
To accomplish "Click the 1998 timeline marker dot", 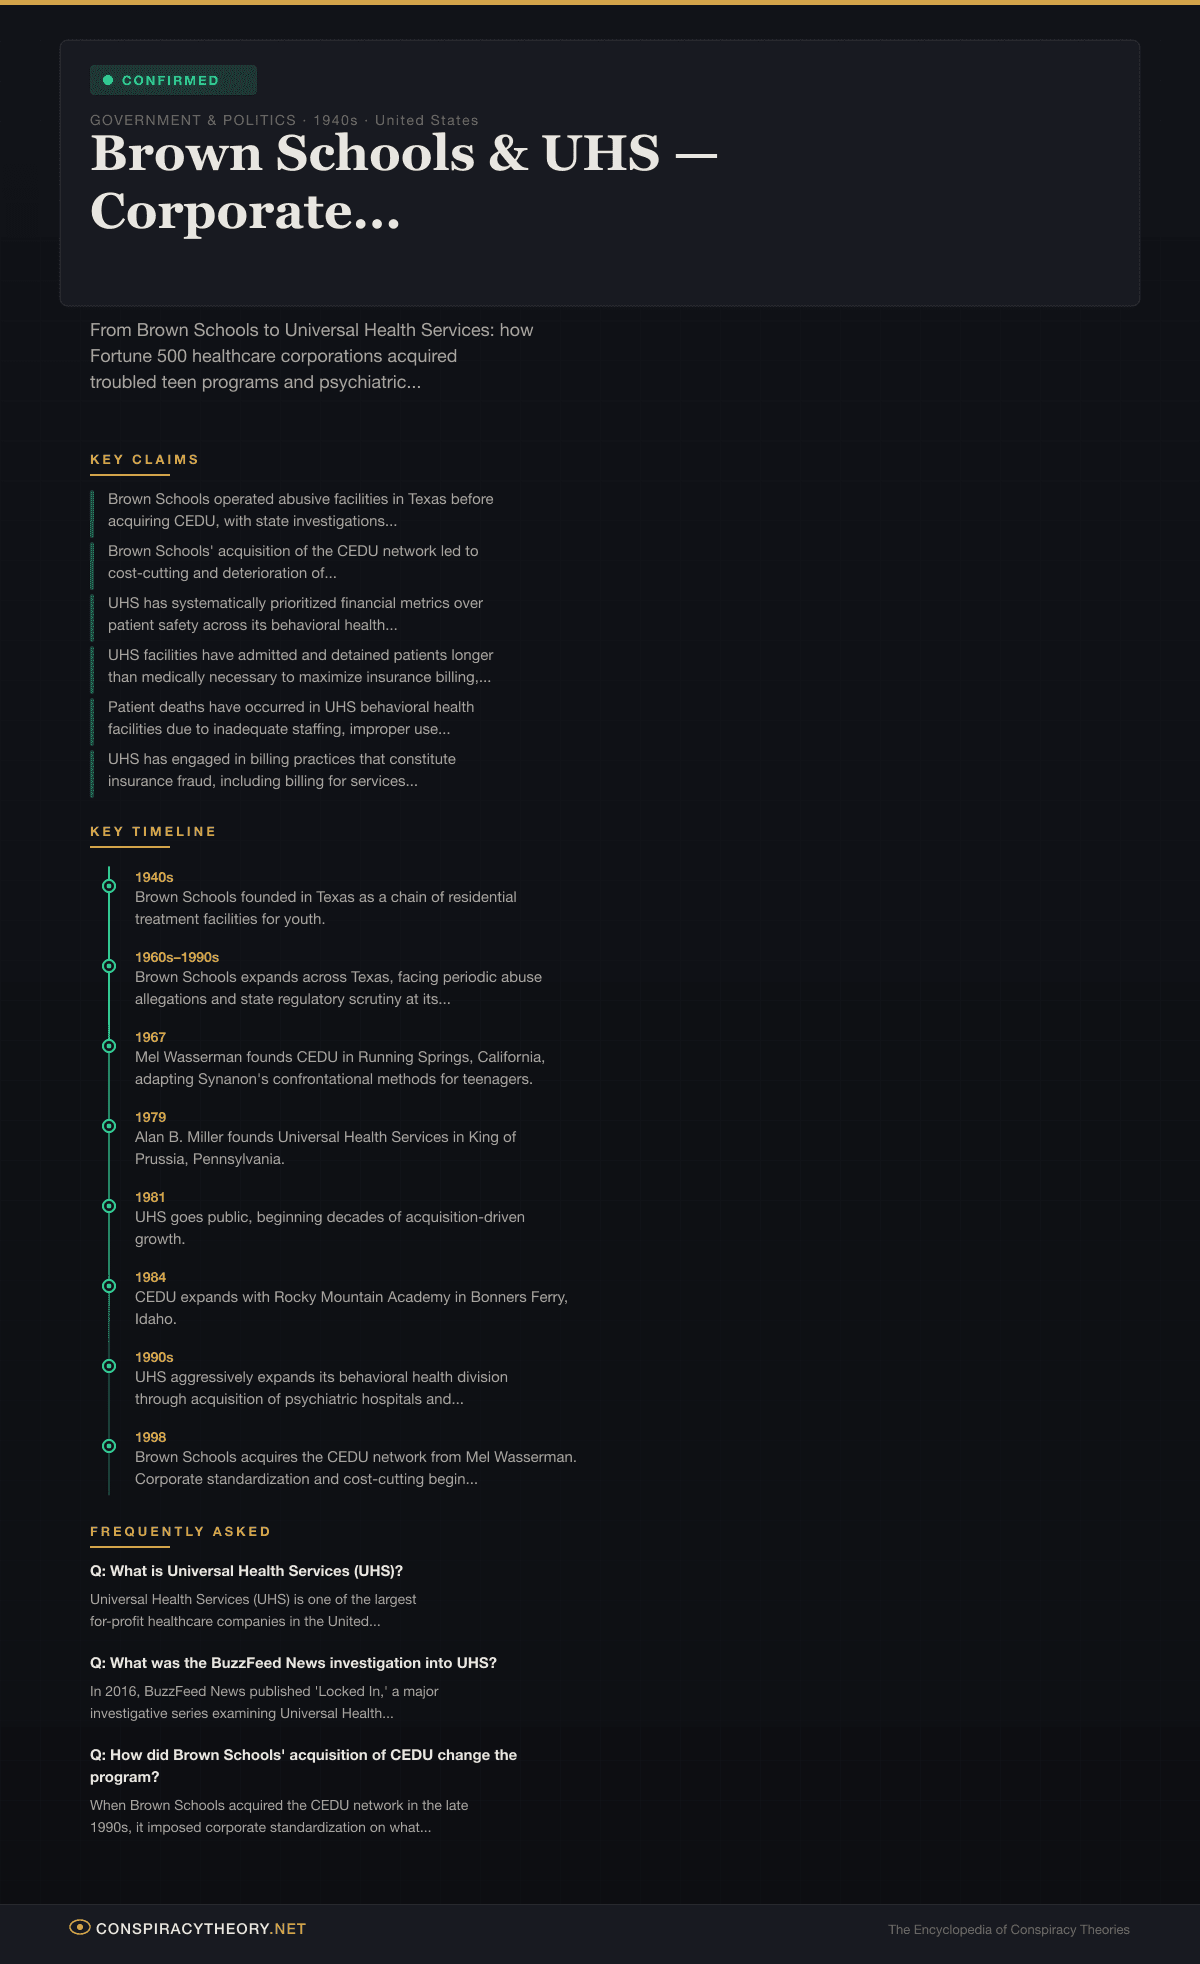I will (x=109, y=1446).
